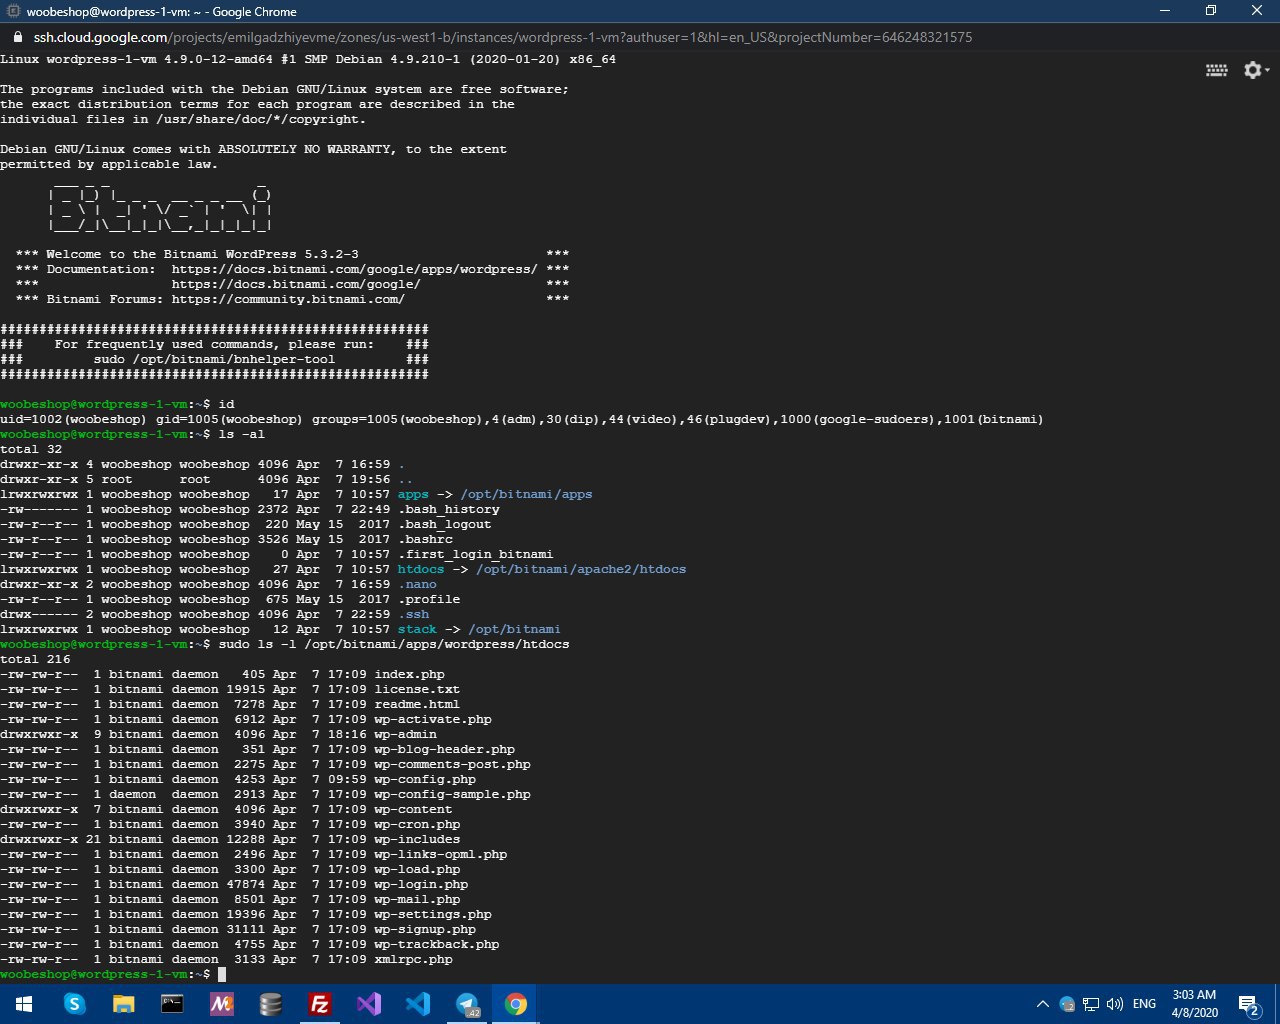1280x1024 pixels.
Task: Click the docs.bitnami.com/google/ URL
Action: coord(296,284)
